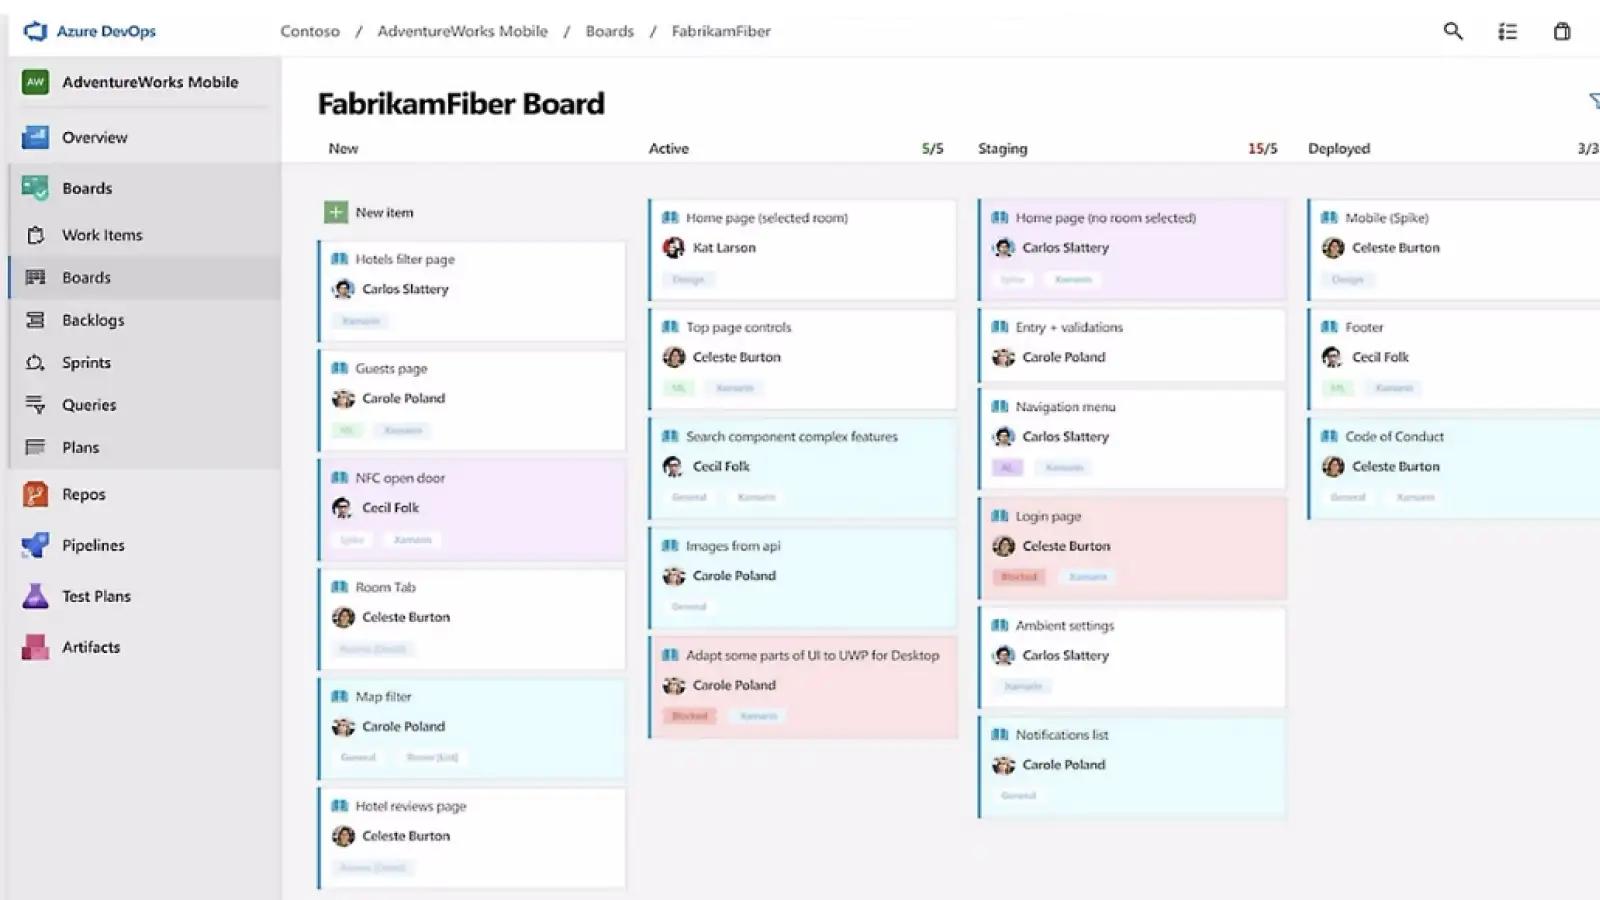Click Home page (no room selected) title
Viewport: 1600px width, 900px height.
(x=1106, y=218)
